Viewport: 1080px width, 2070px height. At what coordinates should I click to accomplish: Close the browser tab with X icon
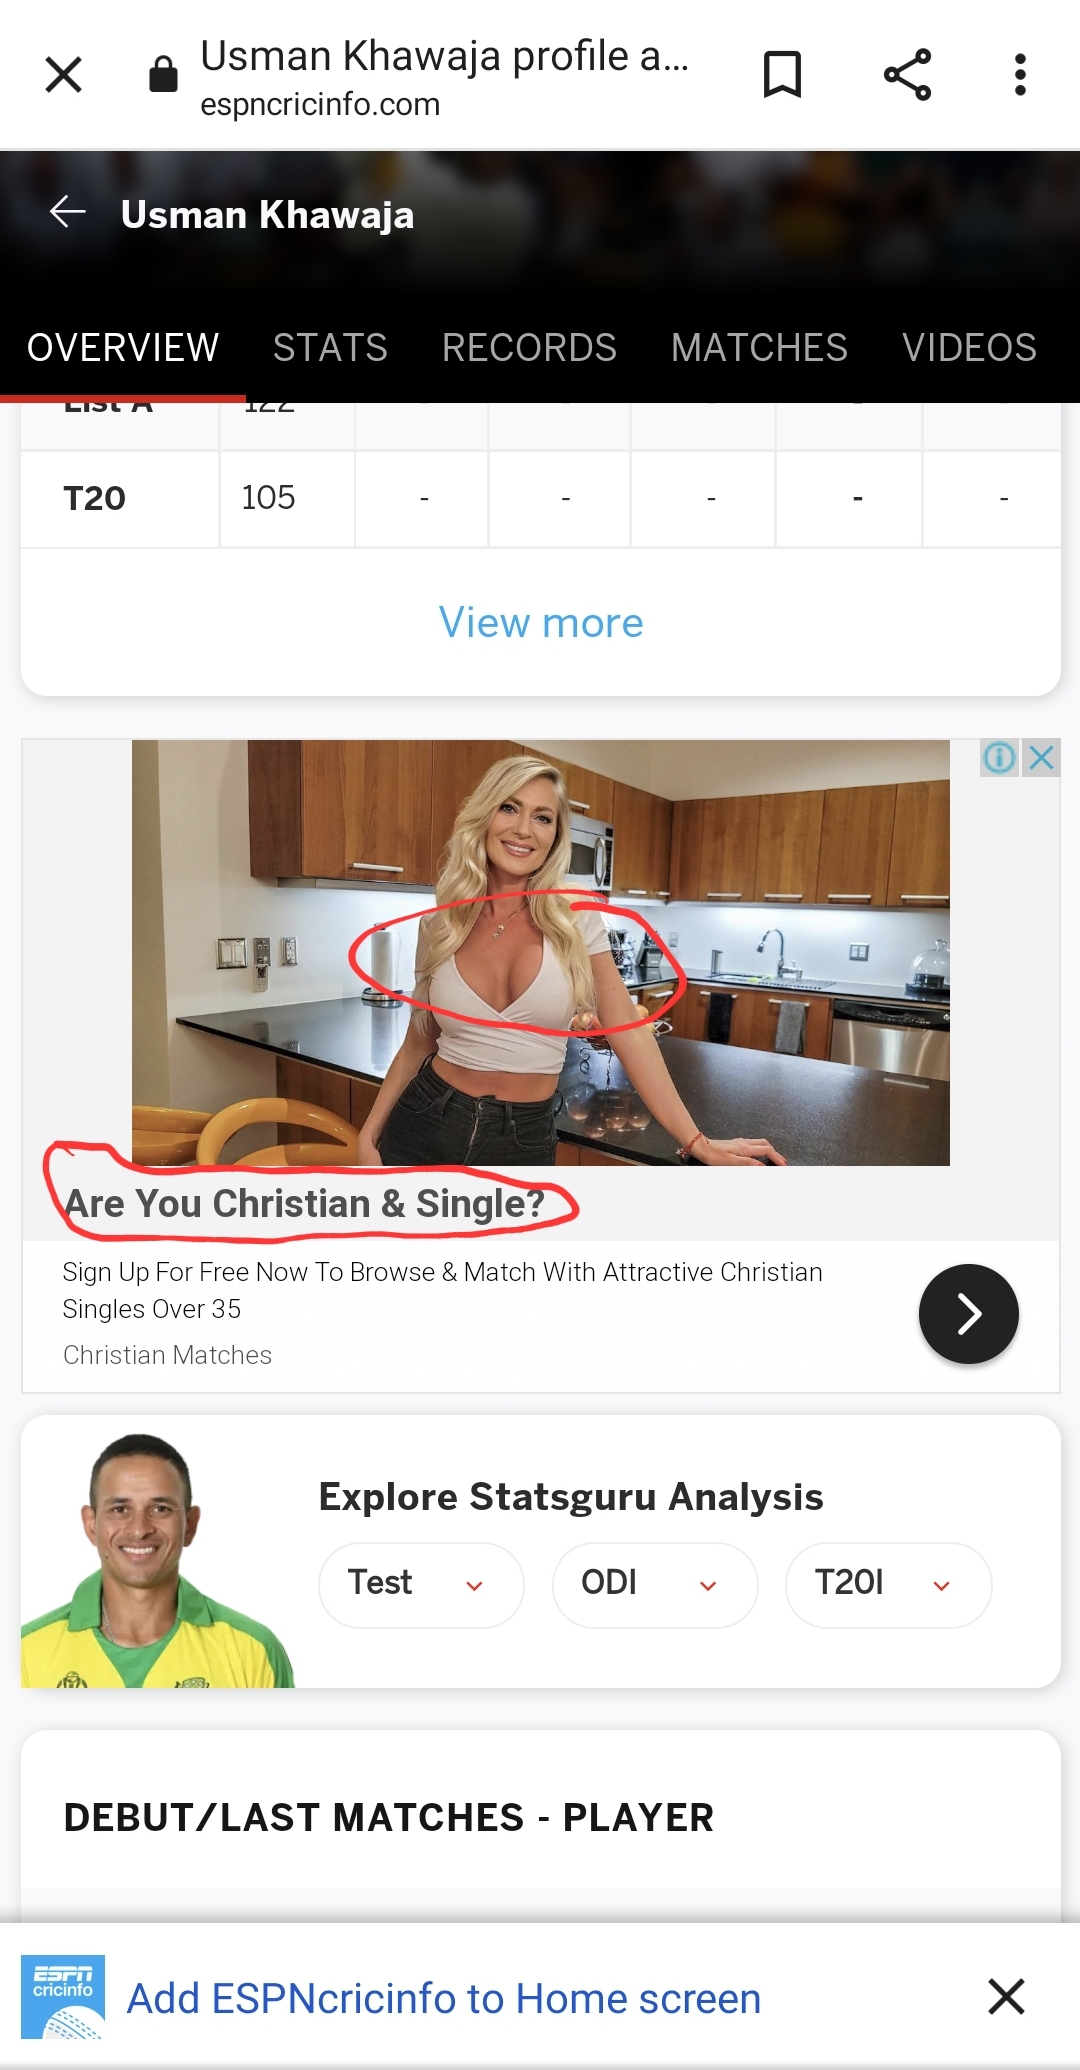pyautogui.click(x=64, y=75)
